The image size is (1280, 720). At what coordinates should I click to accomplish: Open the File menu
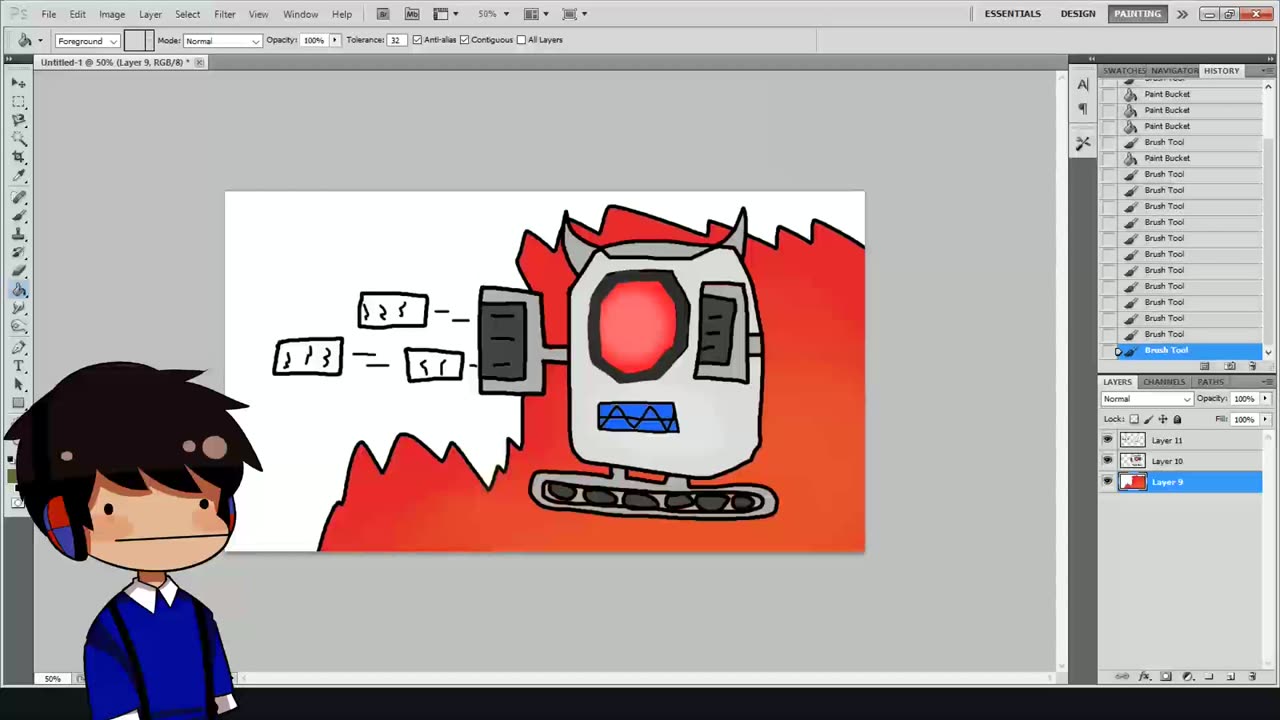(x=48, y=14)
